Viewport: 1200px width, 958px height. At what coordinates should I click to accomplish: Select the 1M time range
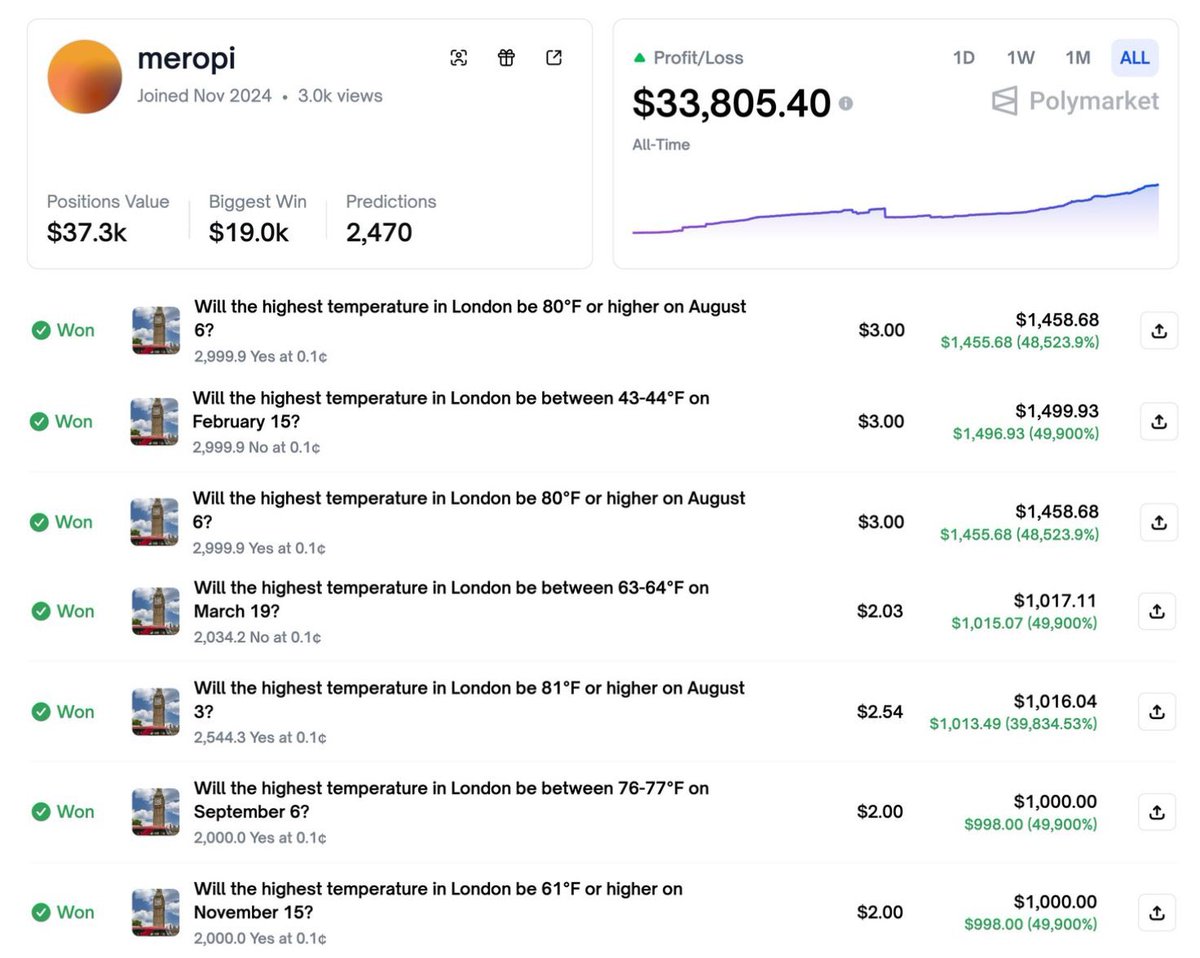point(1078,58)
